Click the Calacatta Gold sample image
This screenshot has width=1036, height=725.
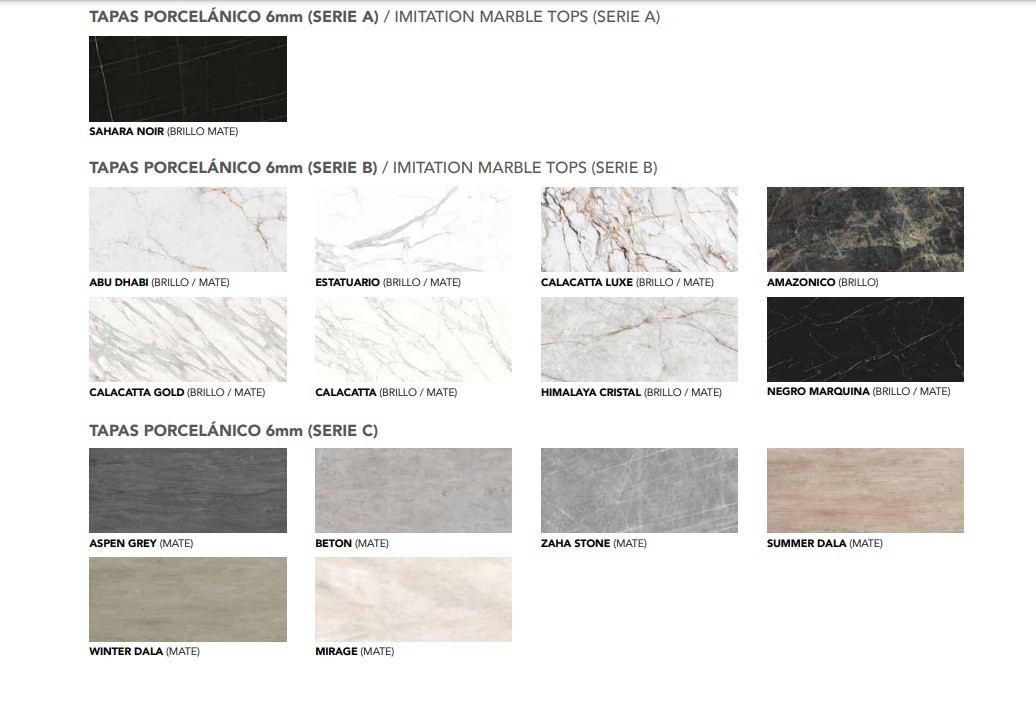(x=188, y=339)
